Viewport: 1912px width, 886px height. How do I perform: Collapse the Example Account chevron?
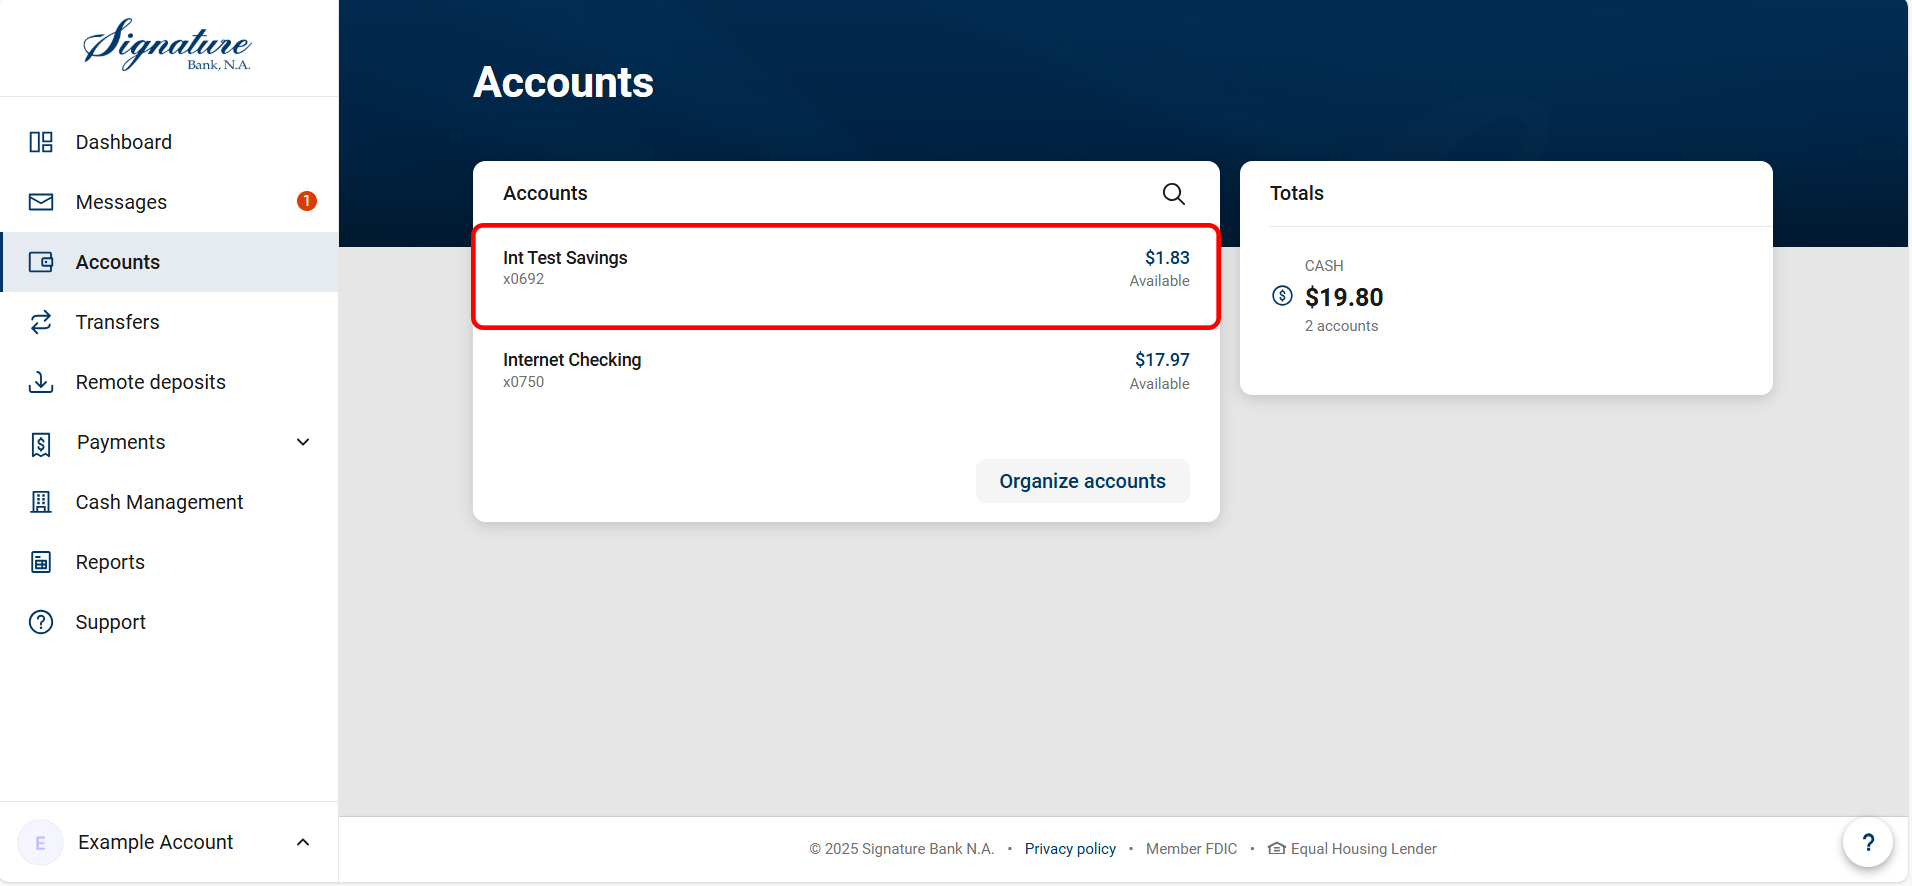click(302, 842)
